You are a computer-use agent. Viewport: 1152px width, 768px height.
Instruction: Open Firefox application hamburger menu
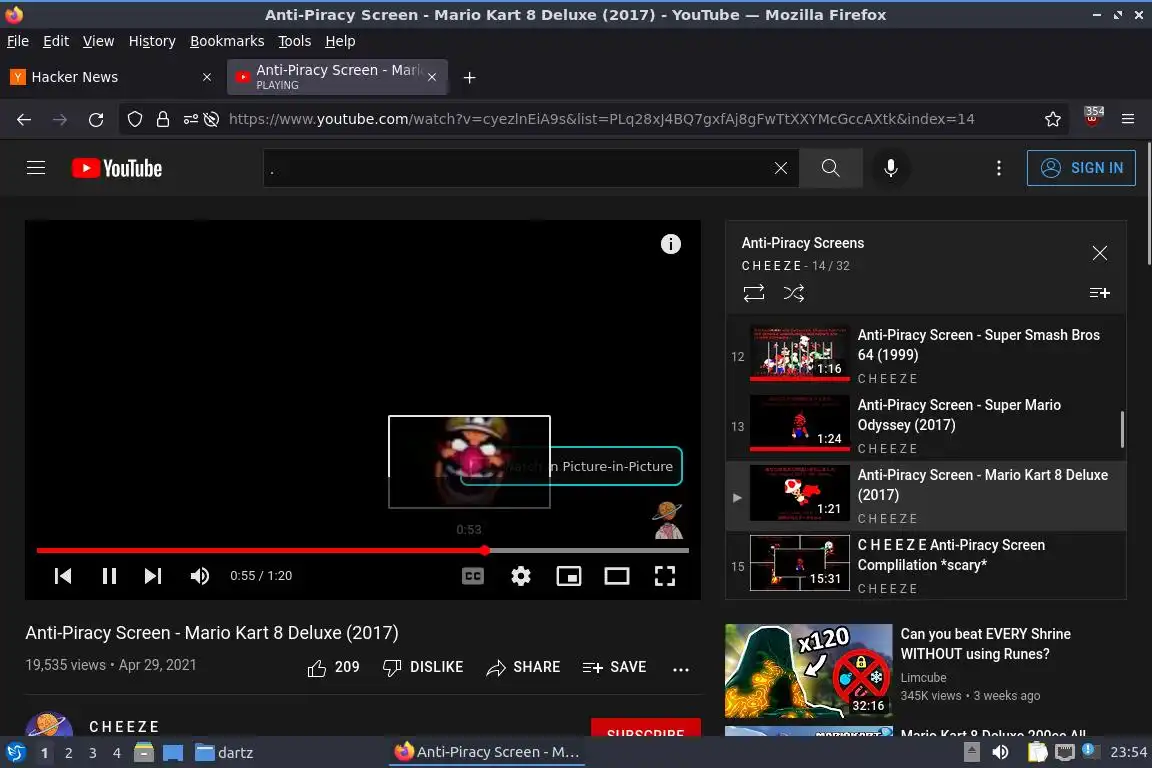1128,119
